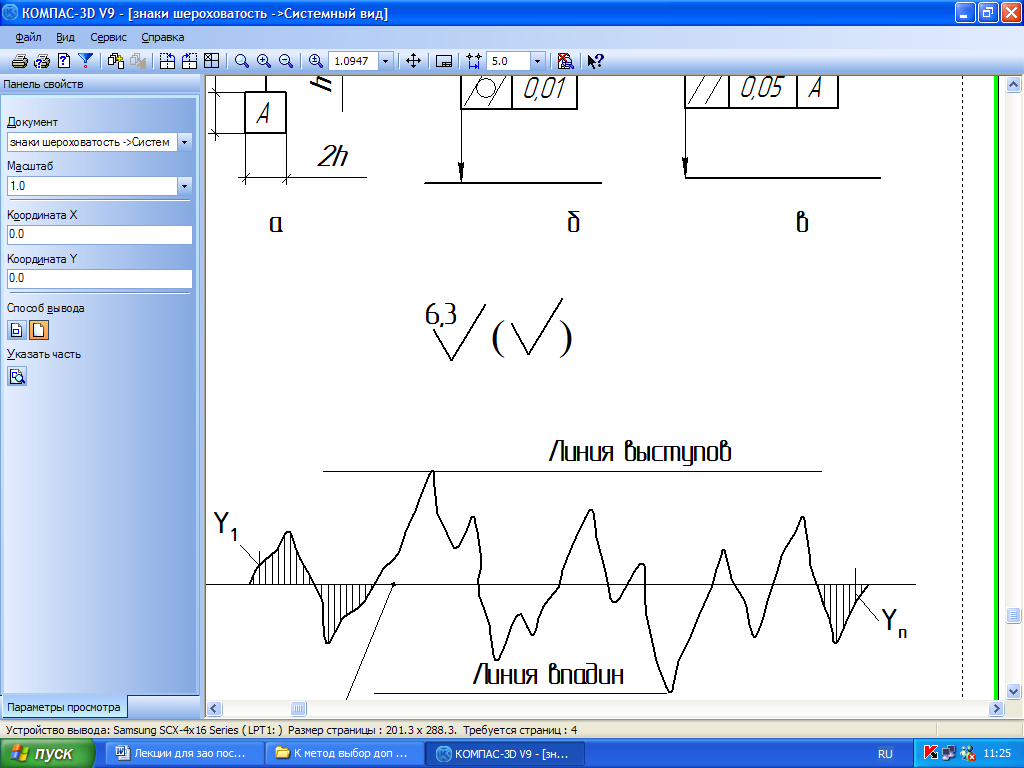The width and height of the screenshot is (1024, 768).
Task: Open step value 5.0 dropdown arrow
Action: [537, 61]
